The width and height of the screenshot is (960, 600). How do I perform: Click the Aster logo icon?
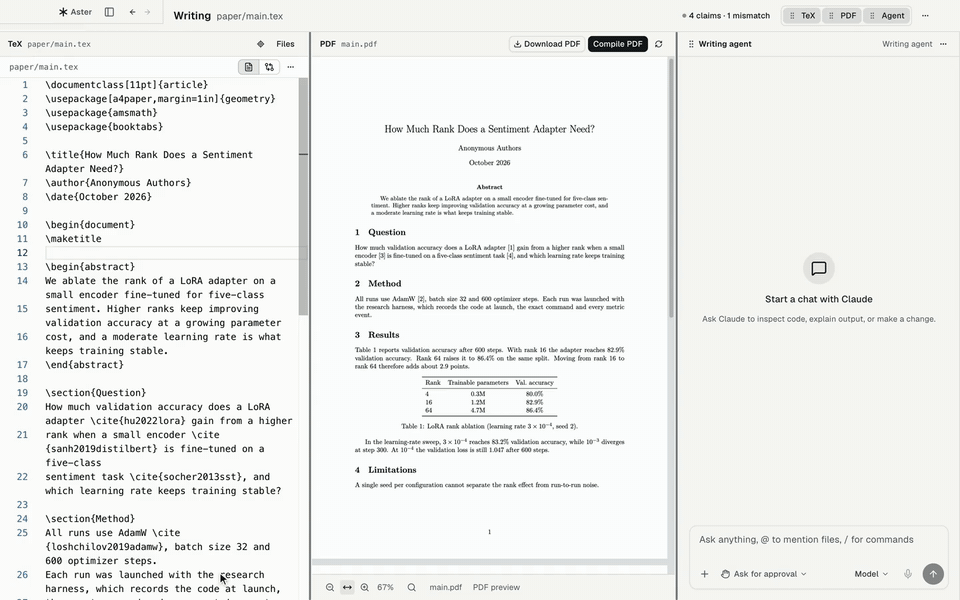[63, 12]
